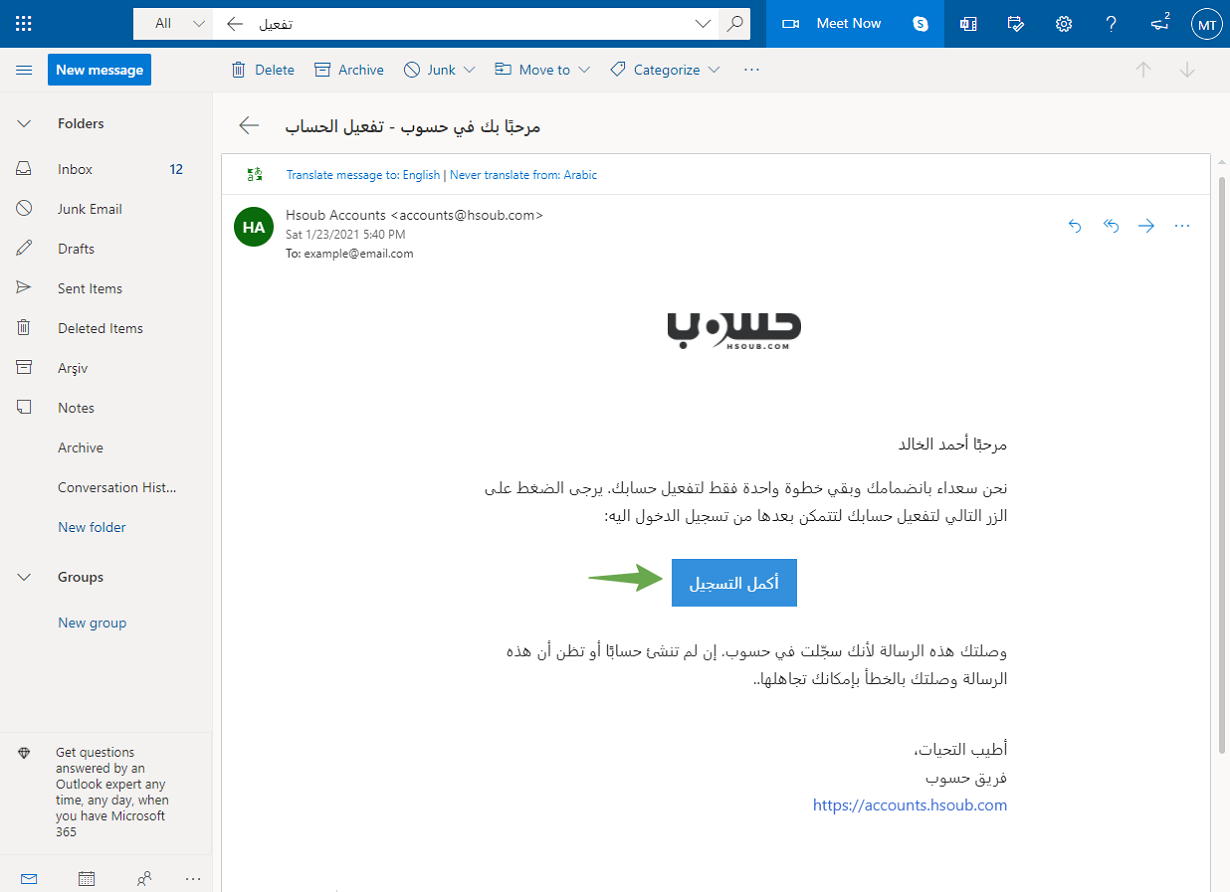Viewport: 1230px width, 892px height.
Task: Collapse the Folders section
Action: tap(24, 124)
